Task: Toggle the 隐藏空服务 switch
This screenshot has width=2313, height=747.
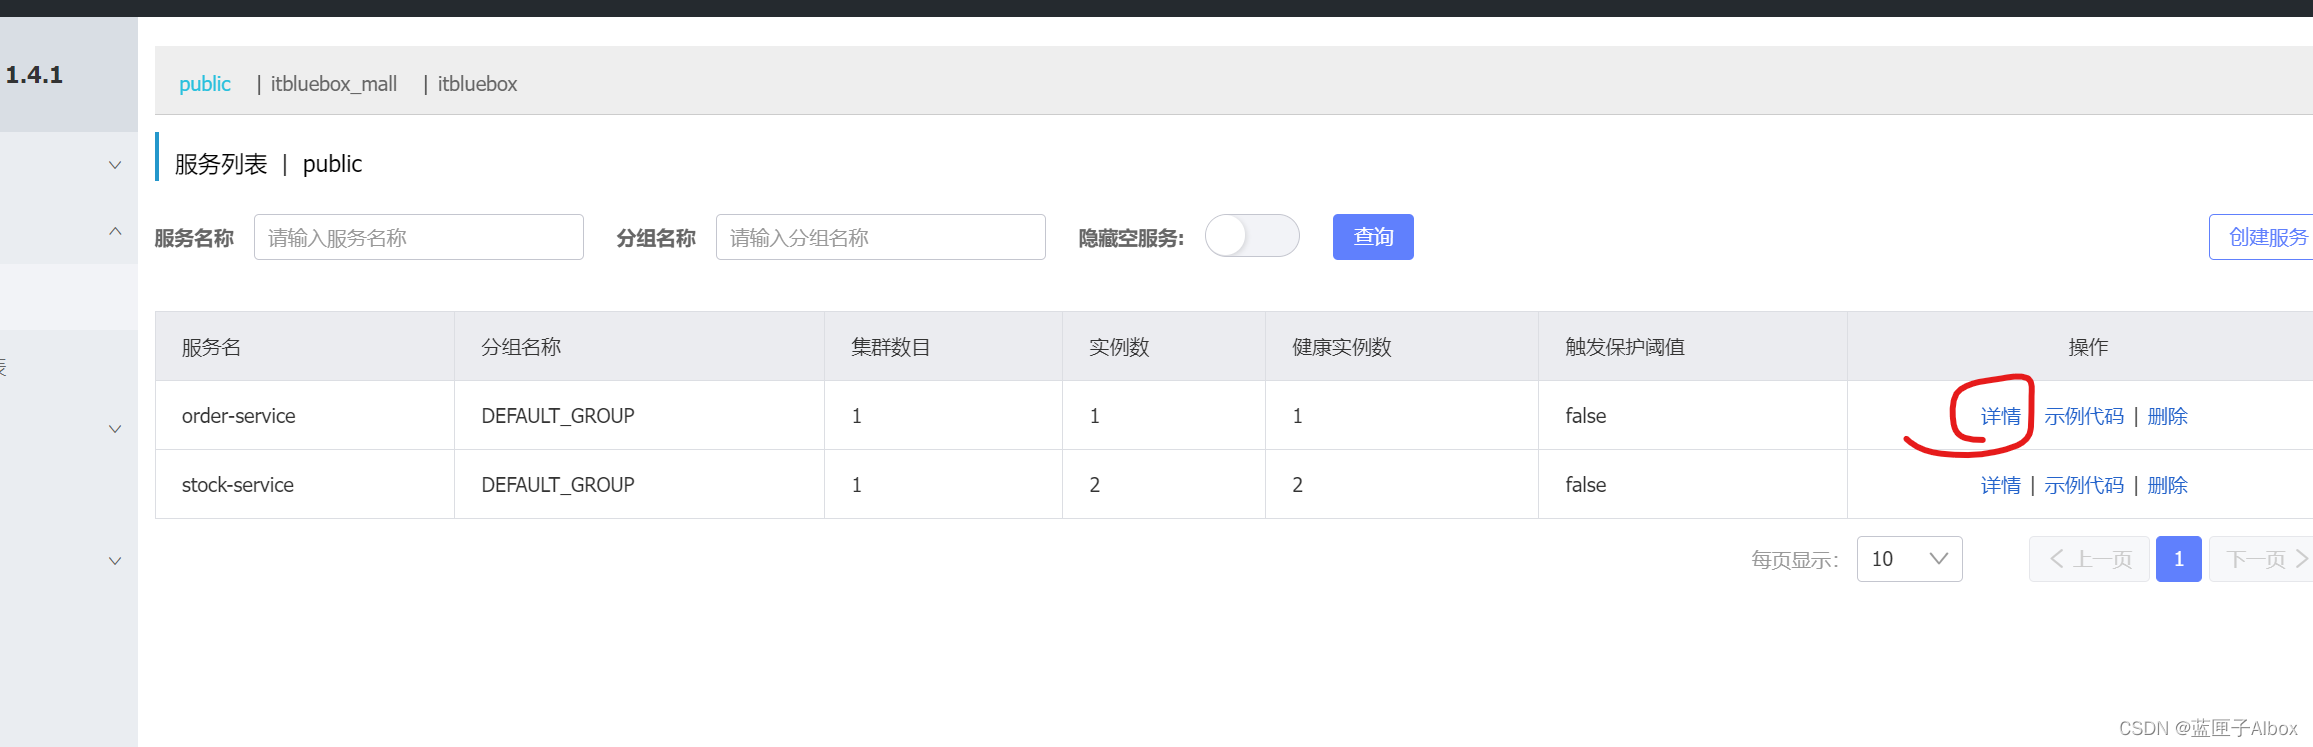Action: [1252, 236]
